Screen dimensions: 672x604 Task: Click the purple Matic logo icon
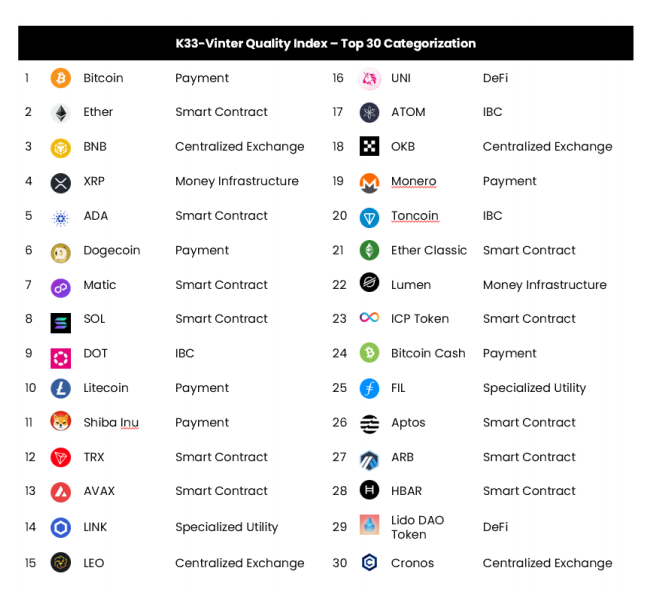coord(60,287)
